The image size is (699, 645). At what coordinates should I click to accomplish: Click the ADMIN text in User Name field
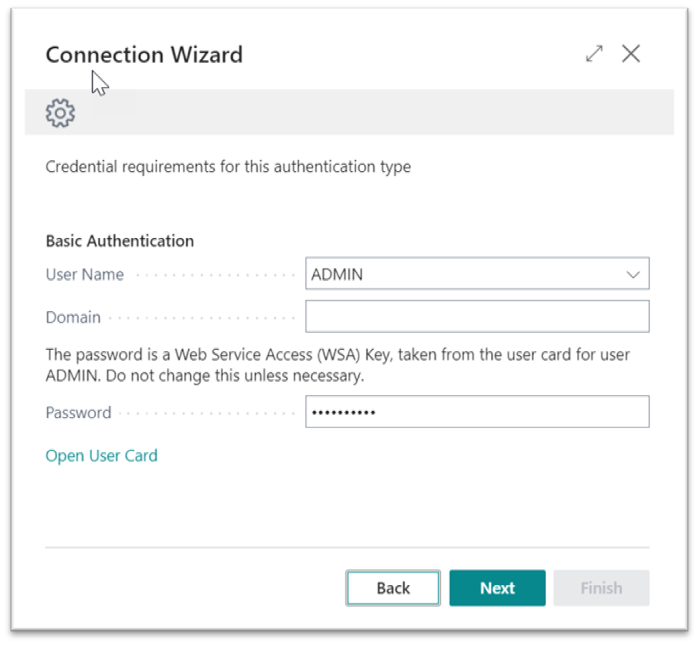[337, 274]
